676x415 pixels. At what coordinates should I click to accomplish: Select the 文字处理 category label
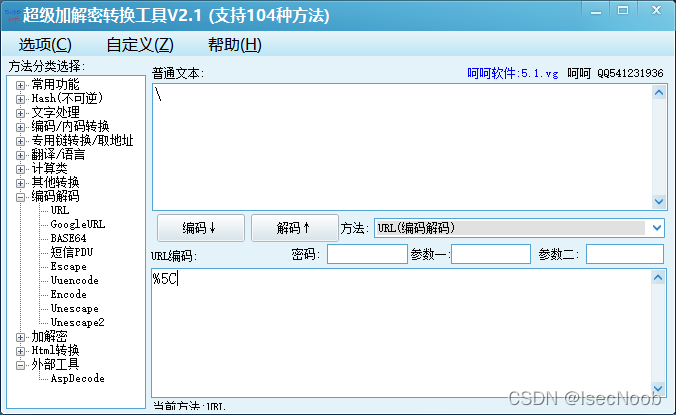55,112
